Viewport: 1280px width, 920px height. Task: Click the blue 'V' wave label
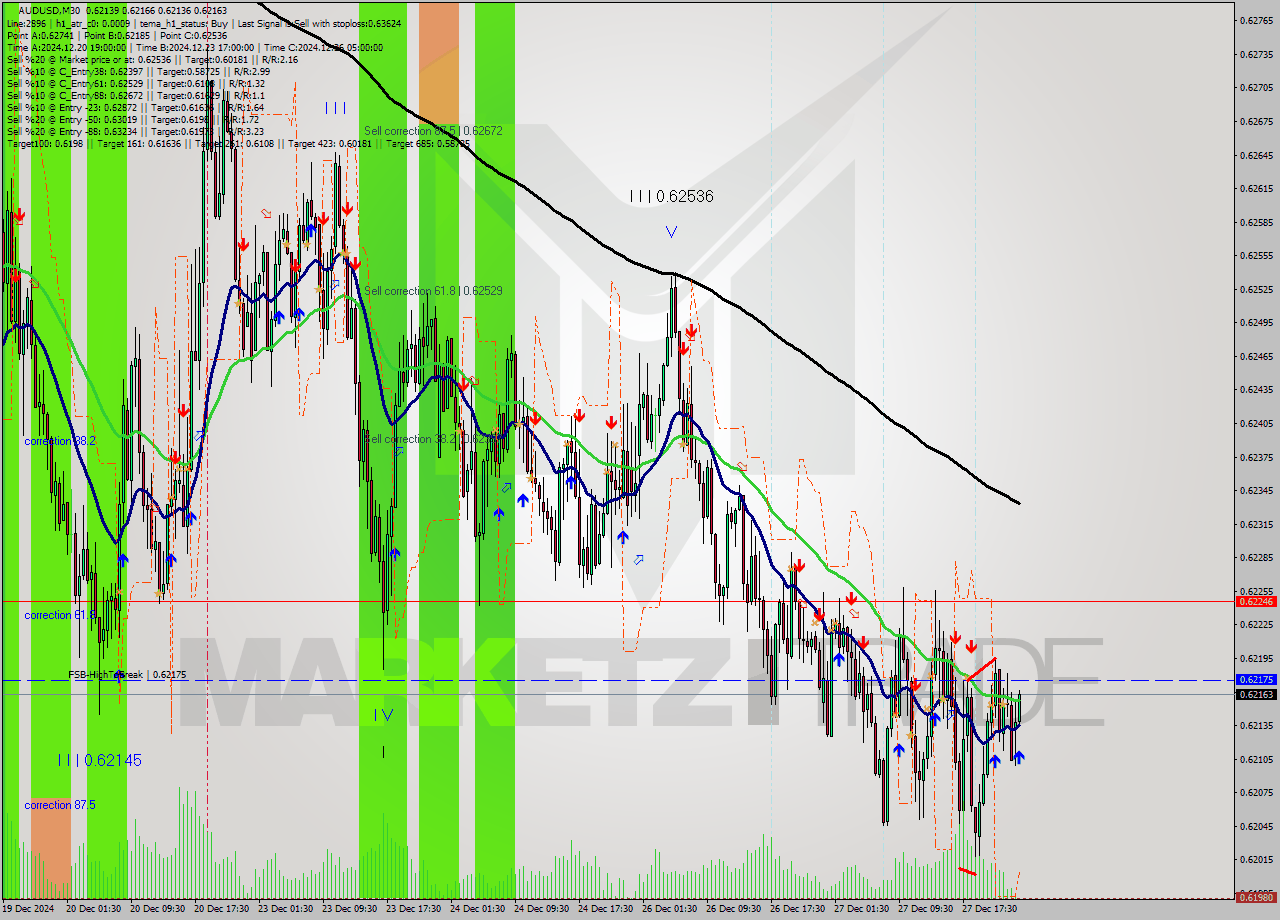(671, 232)
